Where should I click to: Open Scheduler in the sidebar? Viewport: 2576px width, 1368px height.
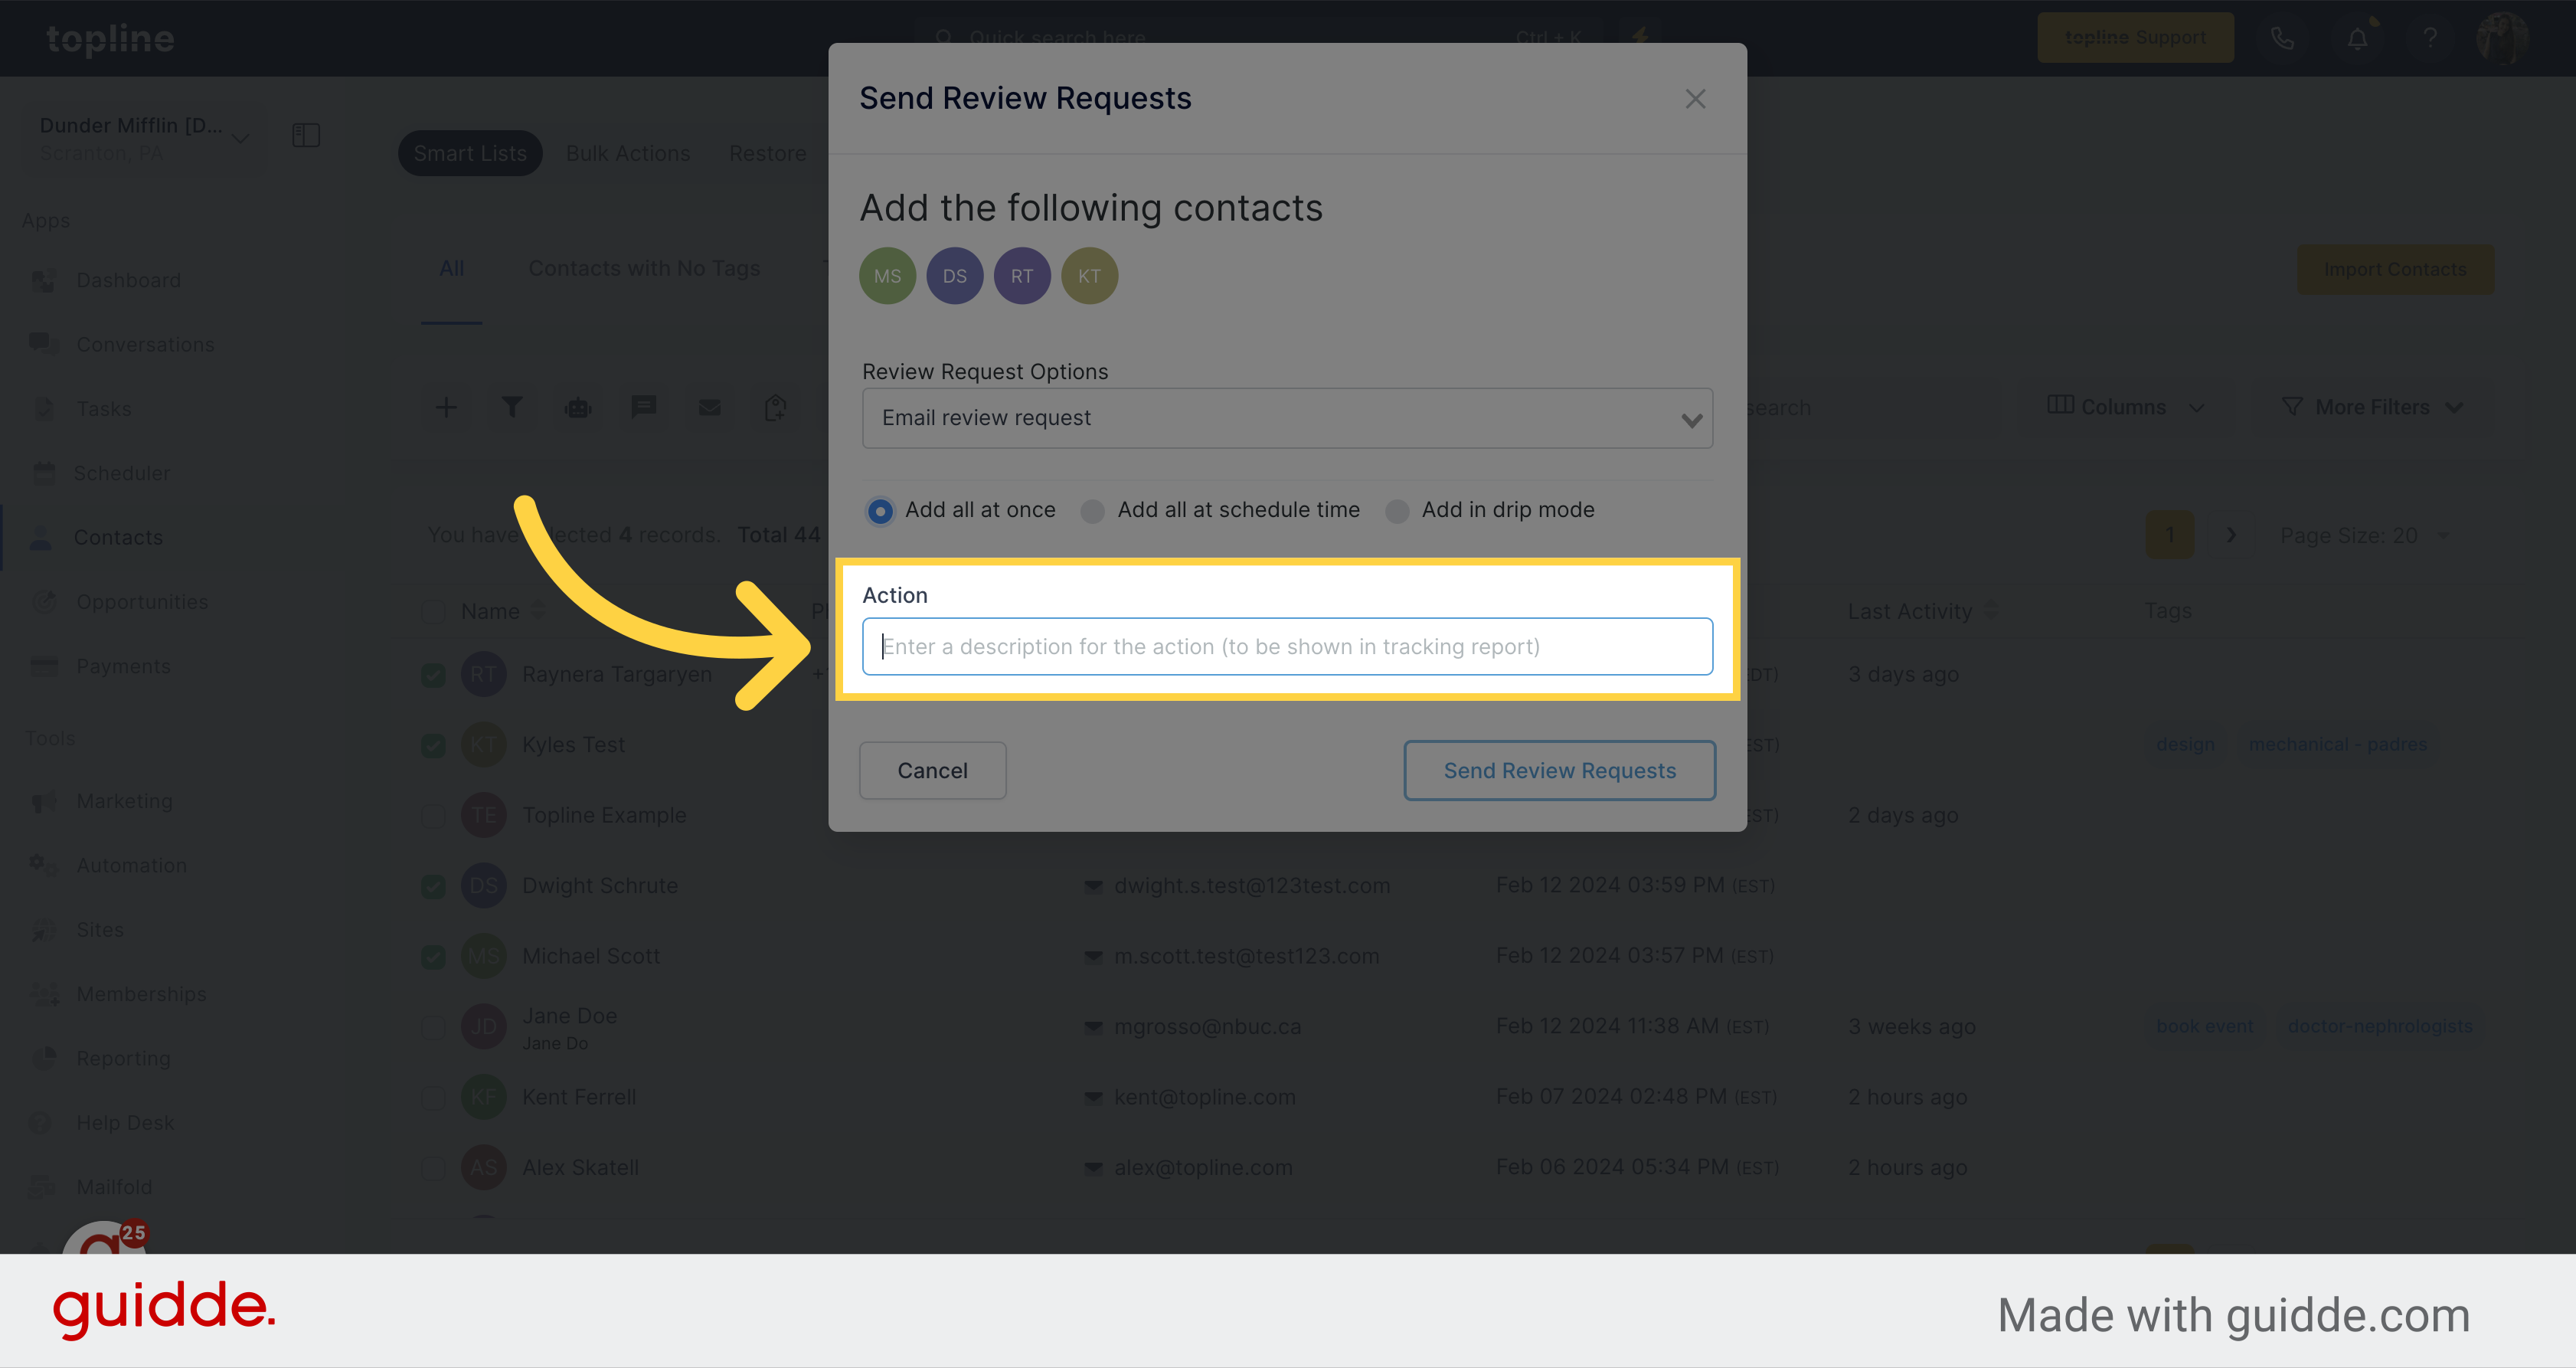pyautogui.click(x=121, y=473)
